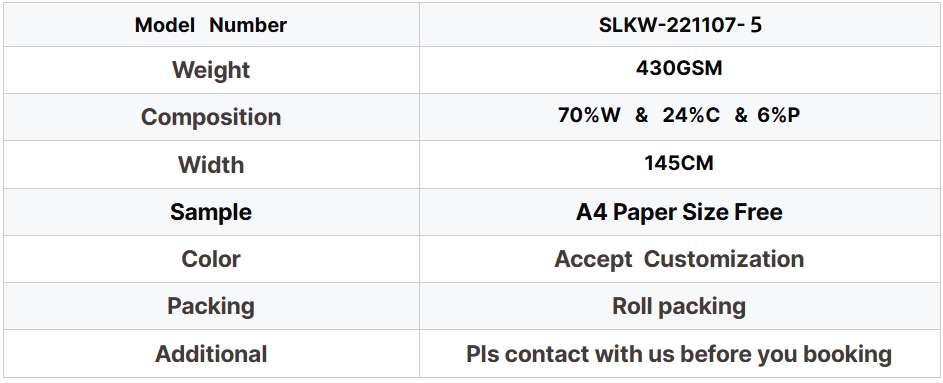Click the Weight row label
Image resolution: width=943 pixels, height=383 pixels.
(210, 70)
